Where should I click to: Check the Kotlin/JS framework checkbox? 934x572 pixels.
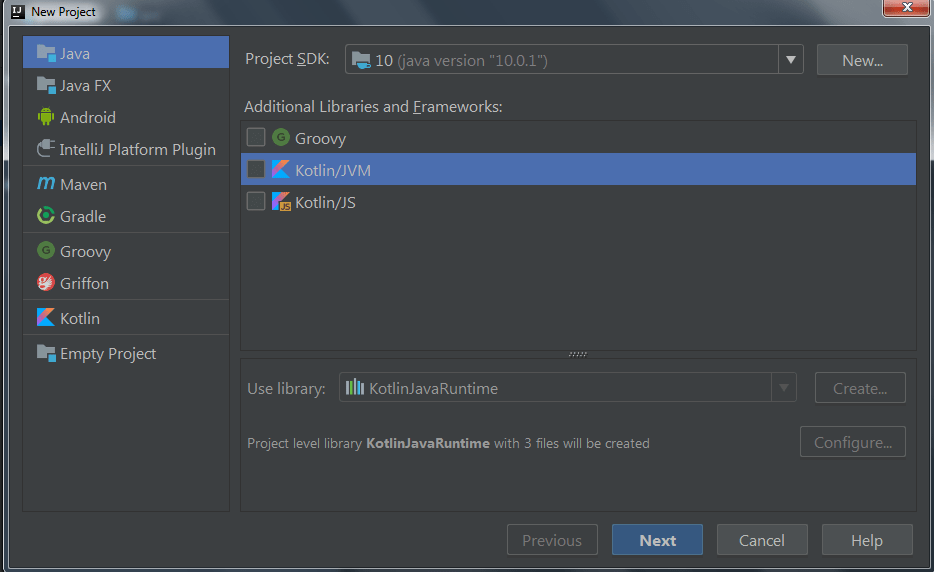(256, 201)
